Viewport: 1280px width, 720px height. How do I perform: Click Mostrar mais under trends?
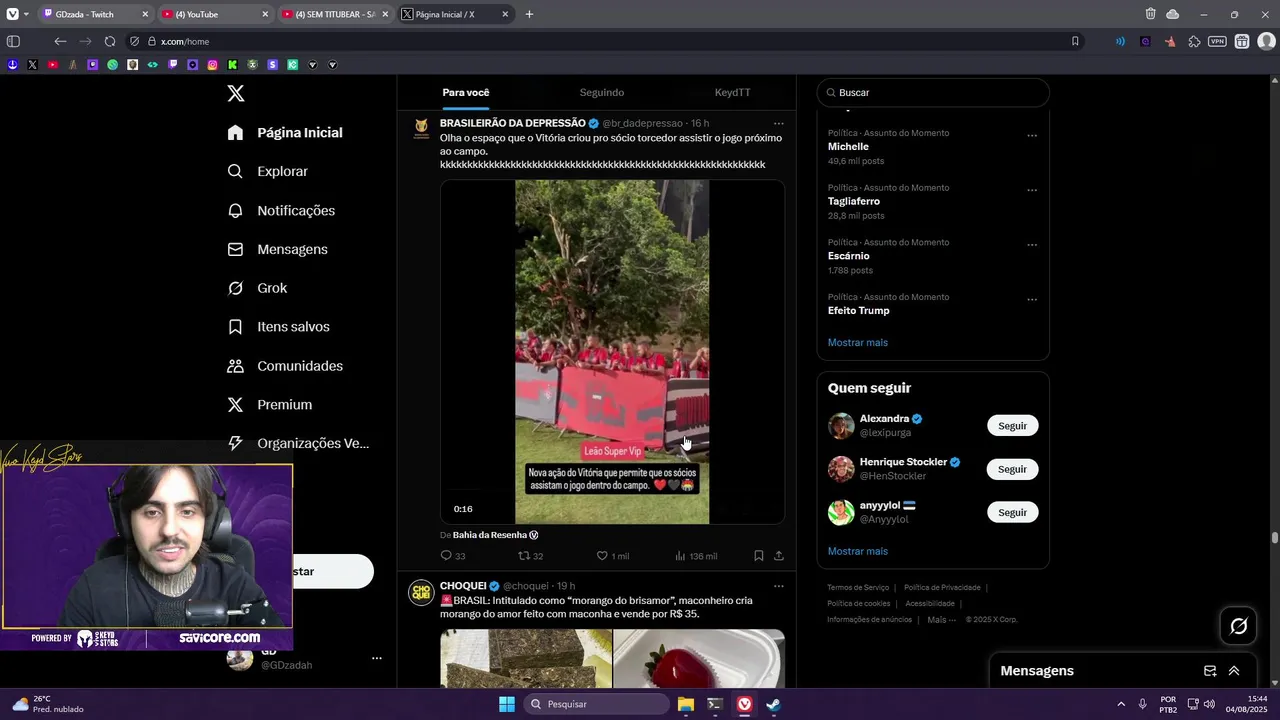click(857, 342)
